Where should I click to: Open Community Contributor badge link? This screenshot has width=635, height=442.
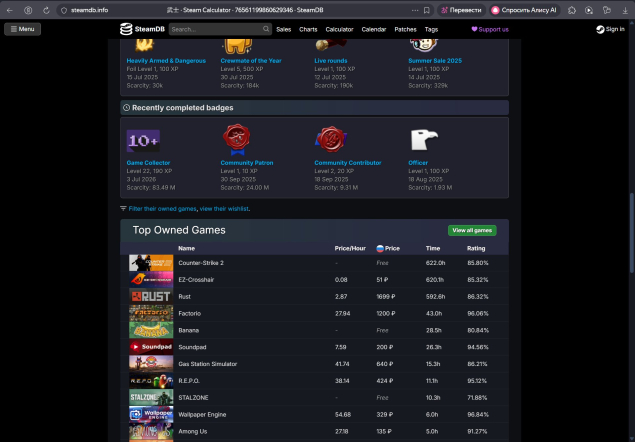coord(347,162)
